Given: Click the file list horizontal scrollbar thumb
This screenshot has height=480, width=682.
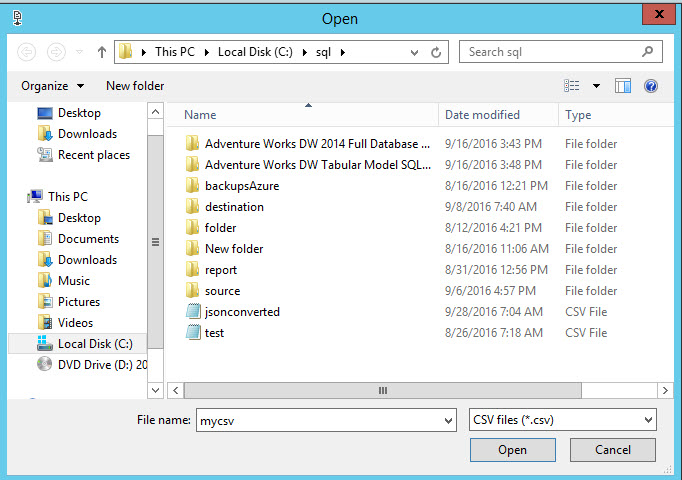Looking at the screenshot, I should [x=383, y=390].
